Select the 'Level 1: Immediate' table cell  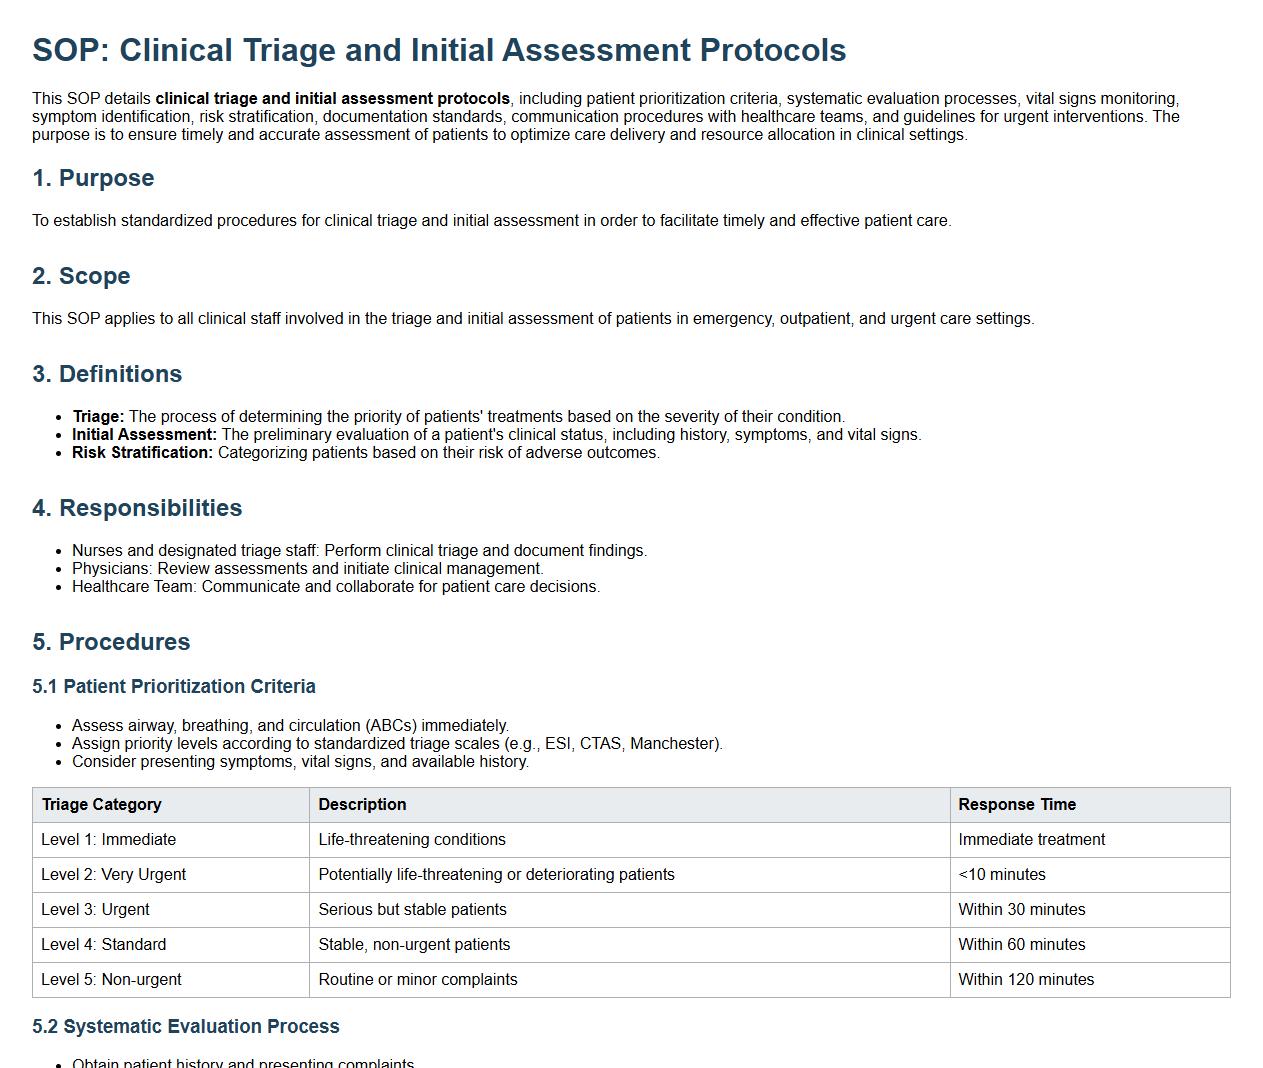pyautogui.click(x=108, y=839)
